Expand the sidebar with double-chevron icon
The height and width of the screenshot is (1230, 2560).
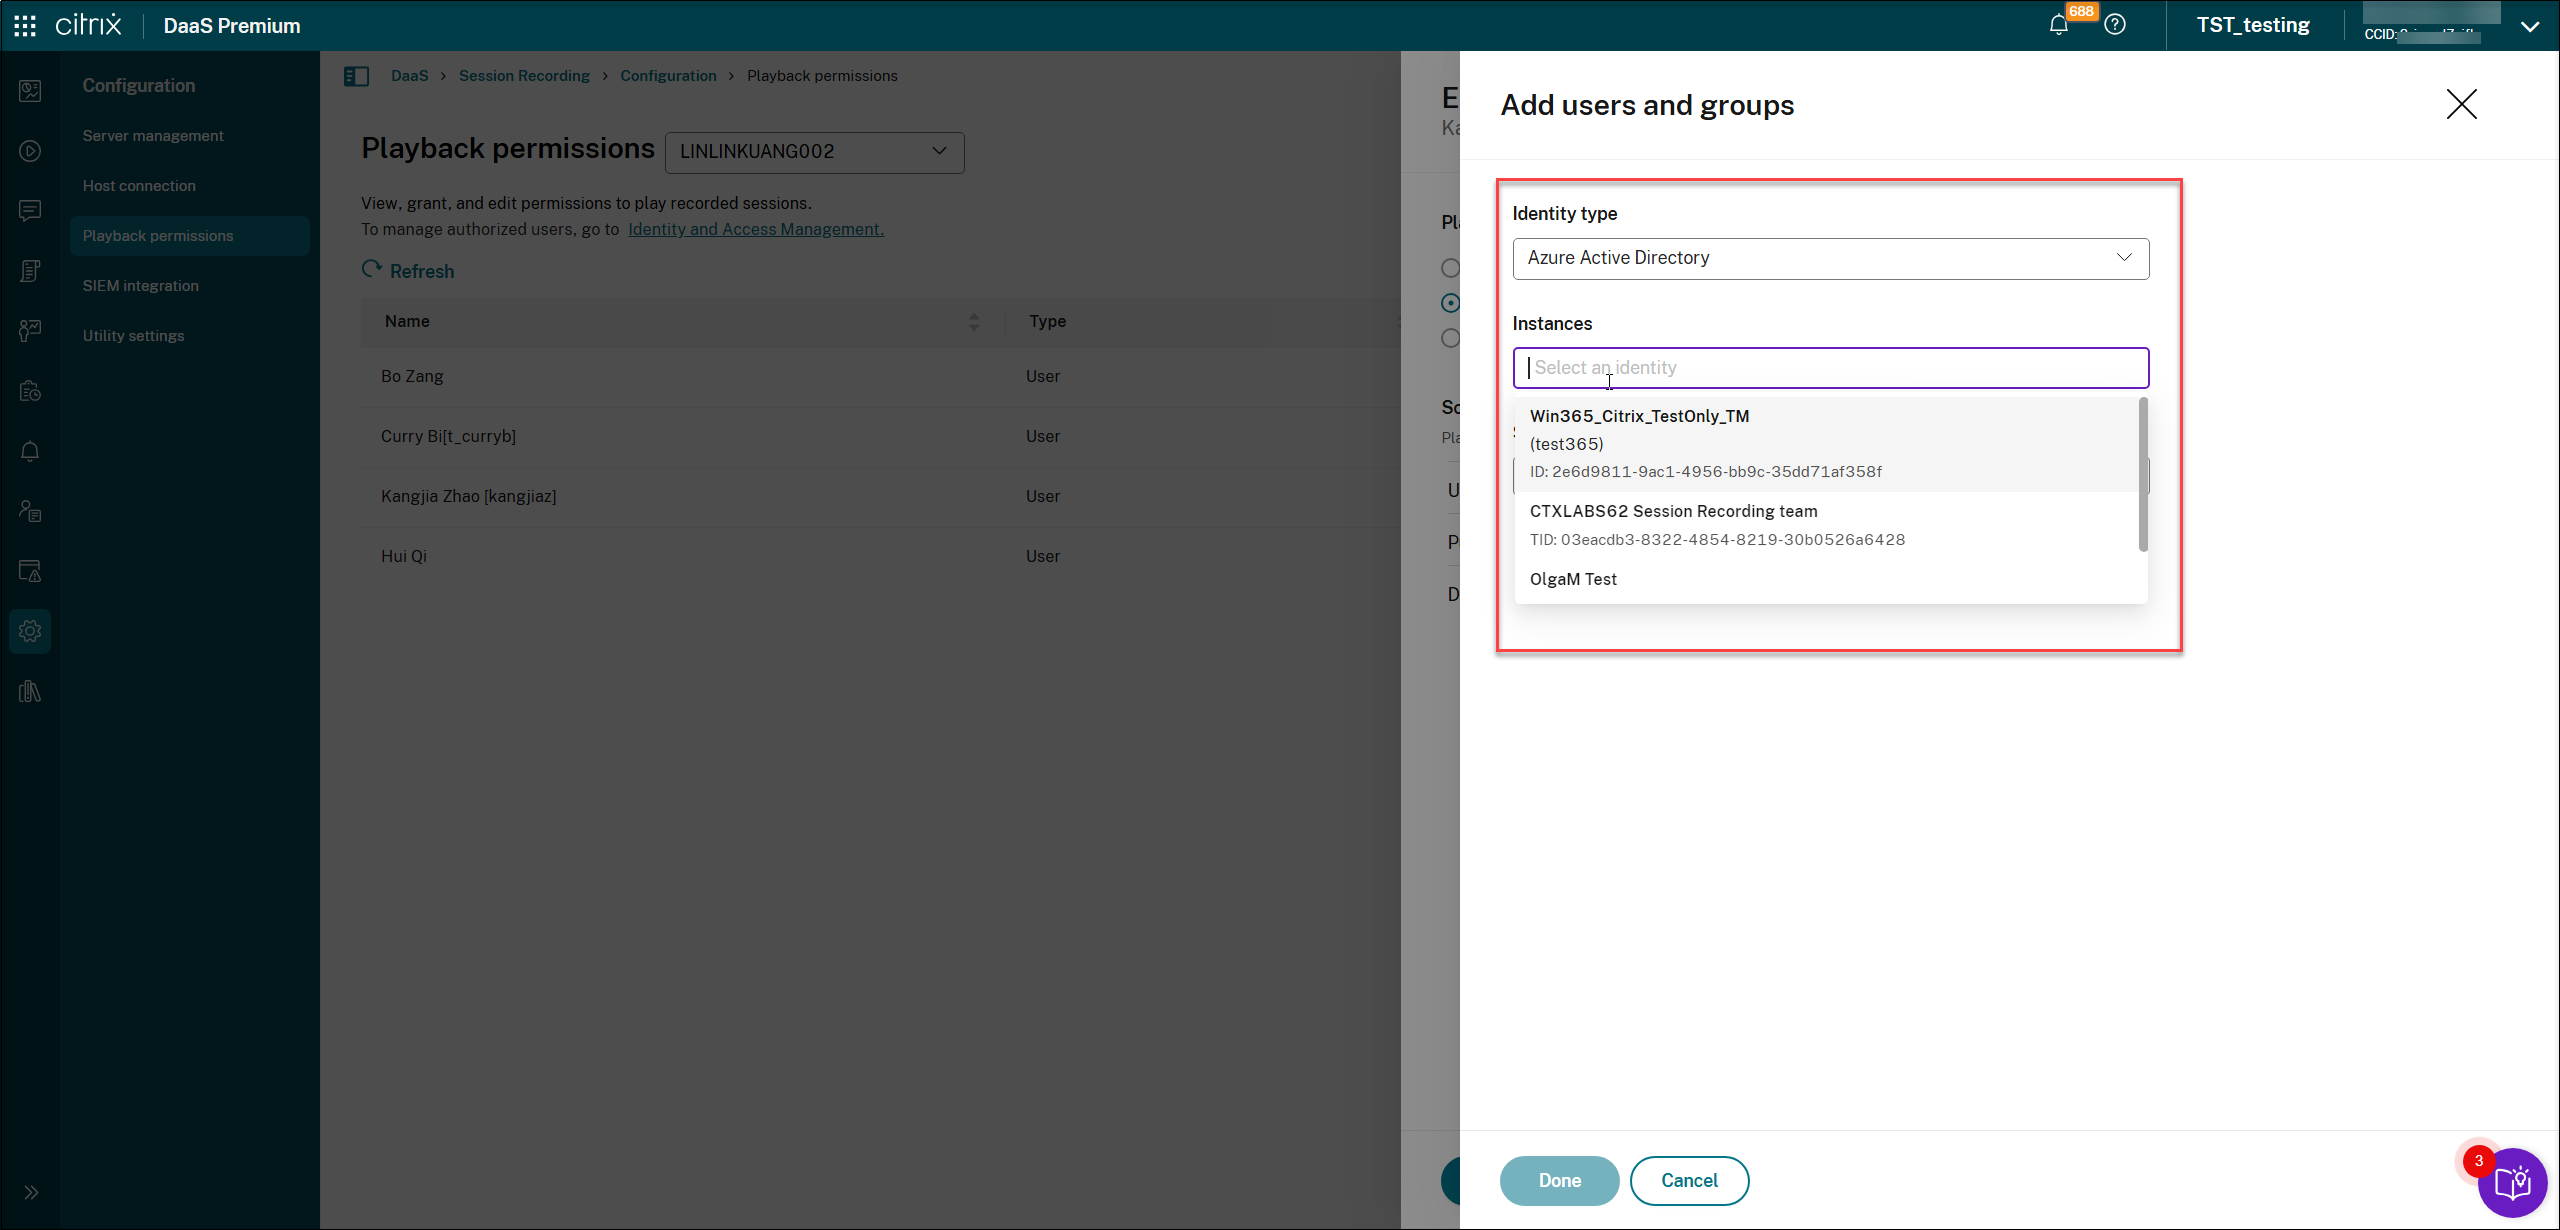click(30, 1192)
